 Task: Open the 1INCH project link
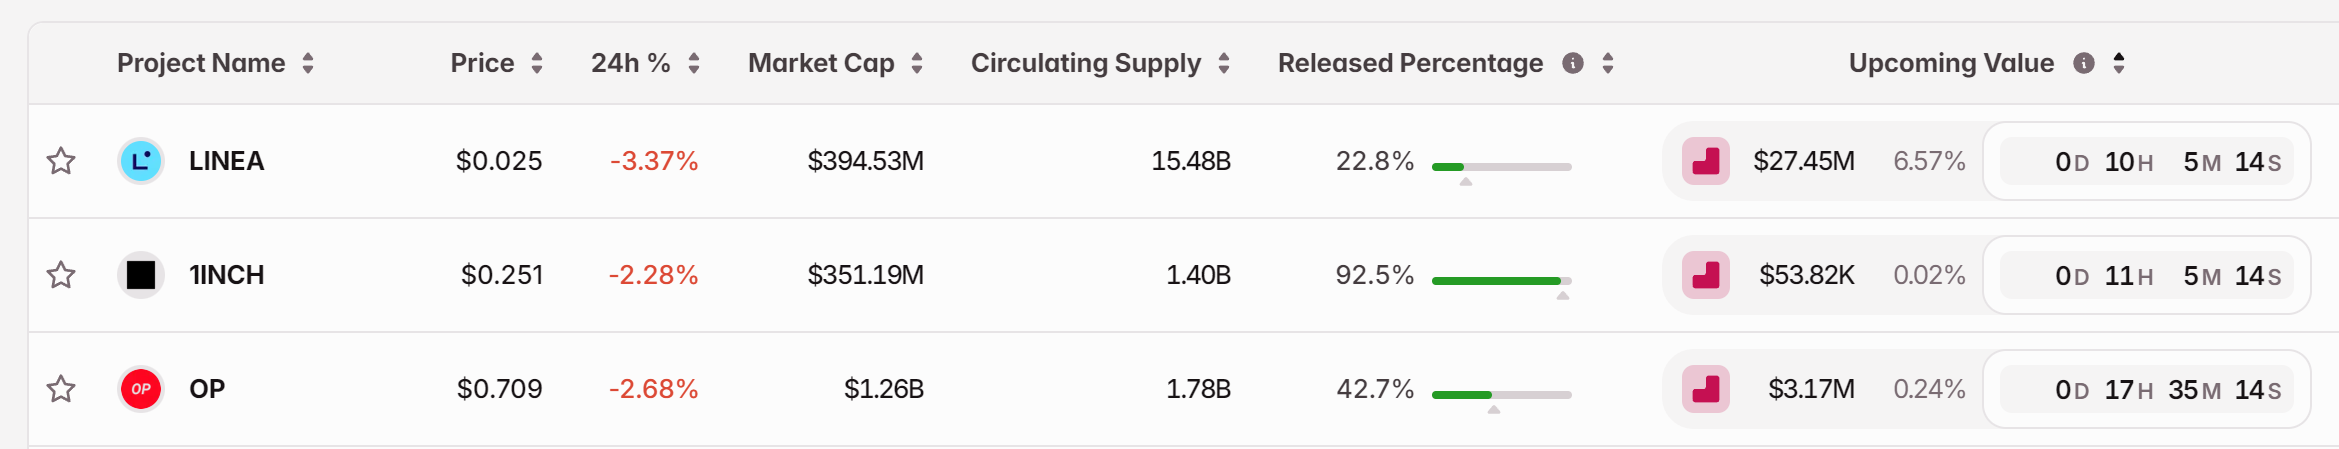click(x=227, y=275)
